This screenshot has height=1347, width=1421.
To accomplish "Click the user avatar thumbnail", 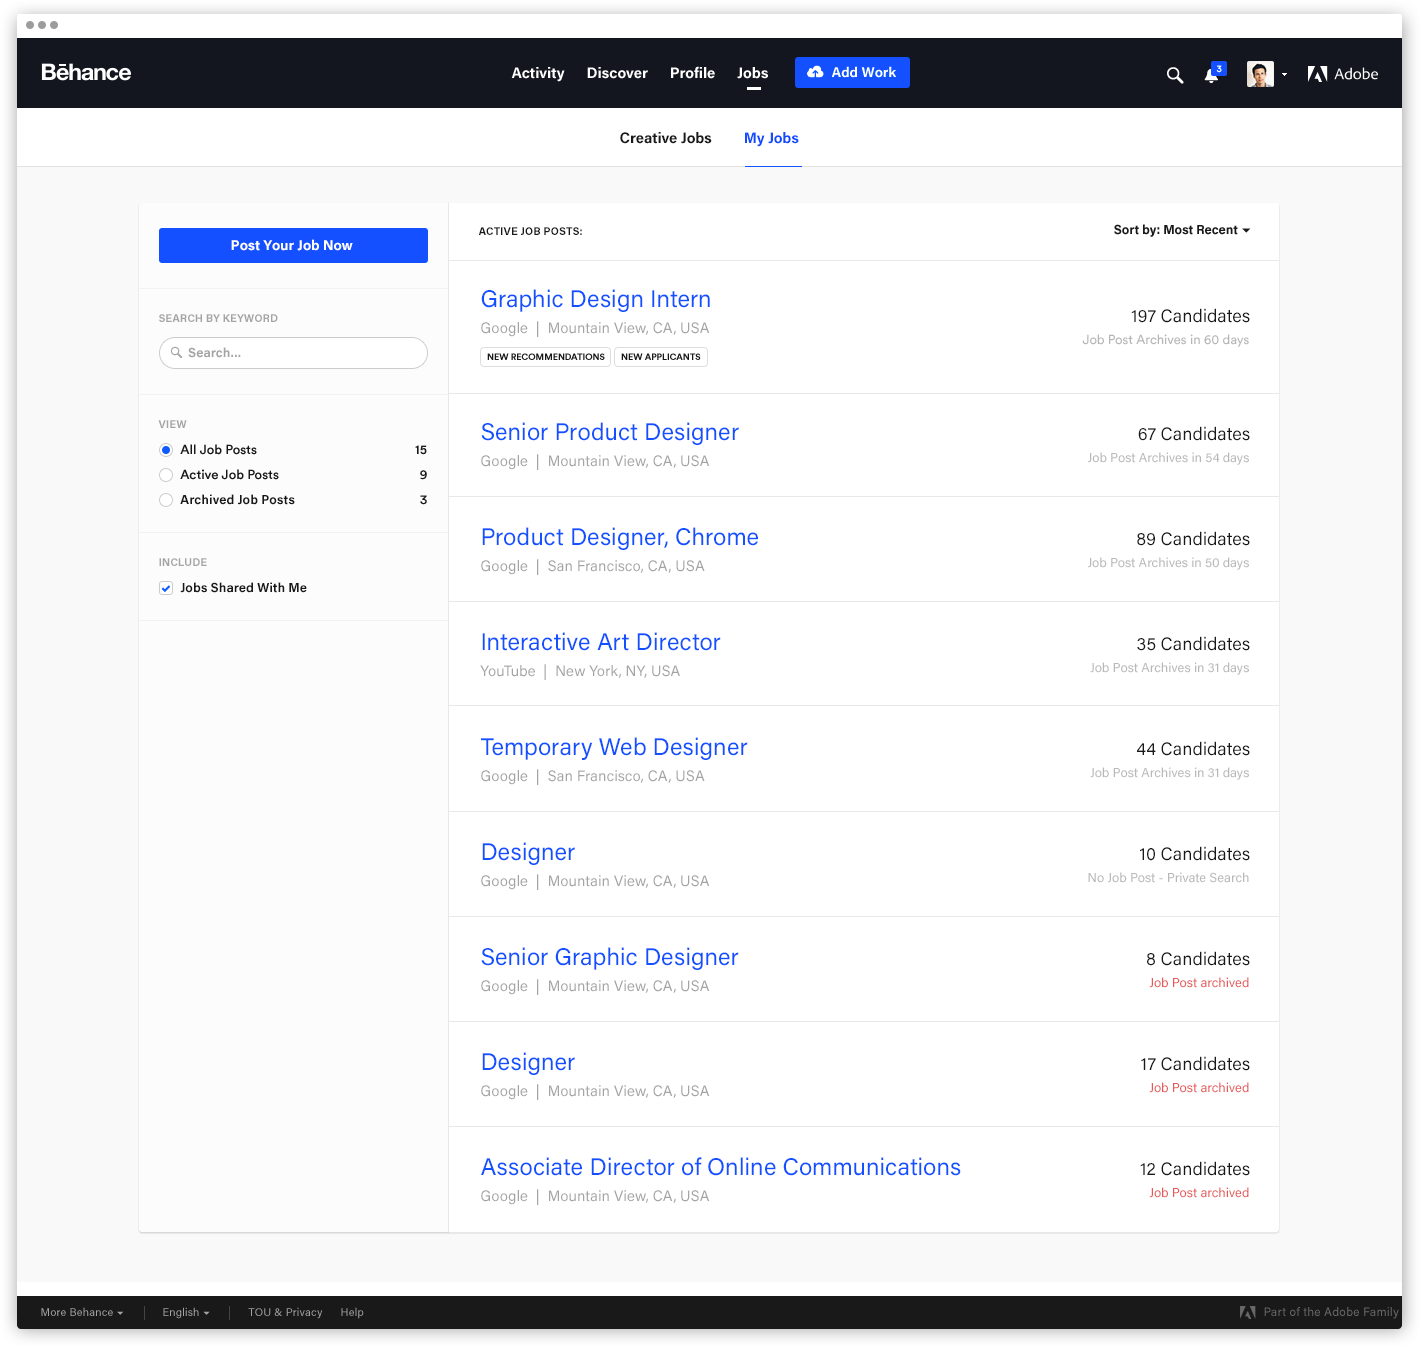I will 1260,74.
